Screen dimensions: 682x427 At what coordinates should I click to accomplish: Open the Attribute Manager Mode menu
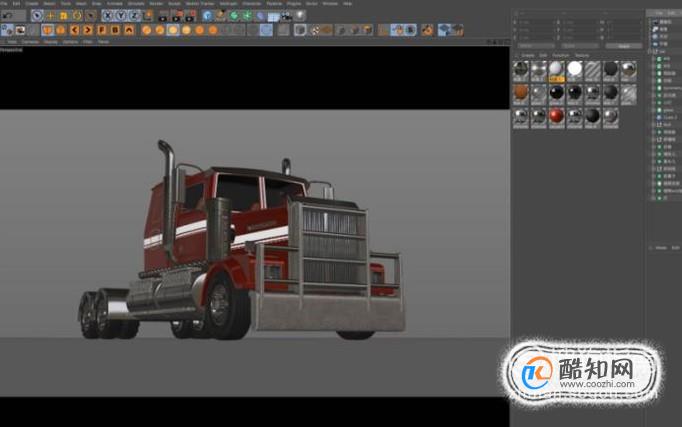click(x=661, y=248)
